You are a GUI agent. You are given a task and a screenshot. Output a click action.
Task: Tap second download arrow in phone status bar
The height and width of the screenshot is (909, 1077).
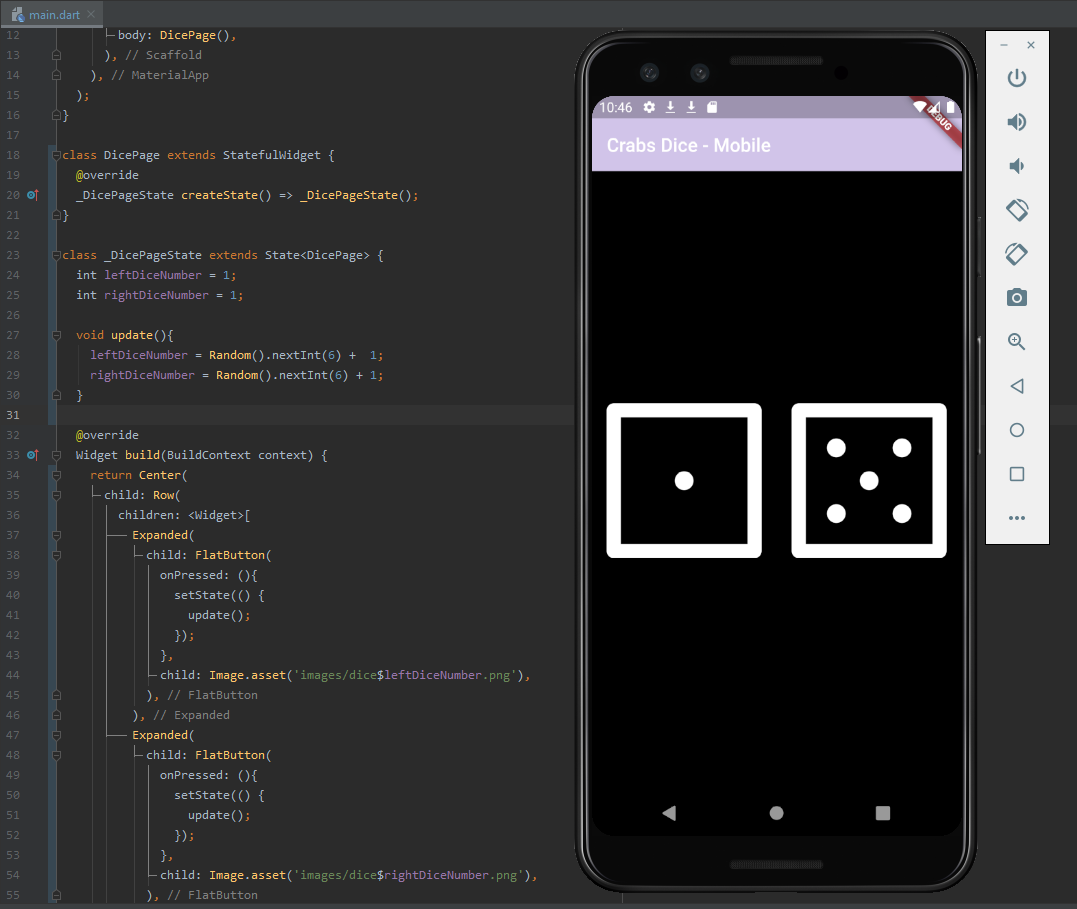(x=691, y=107)
